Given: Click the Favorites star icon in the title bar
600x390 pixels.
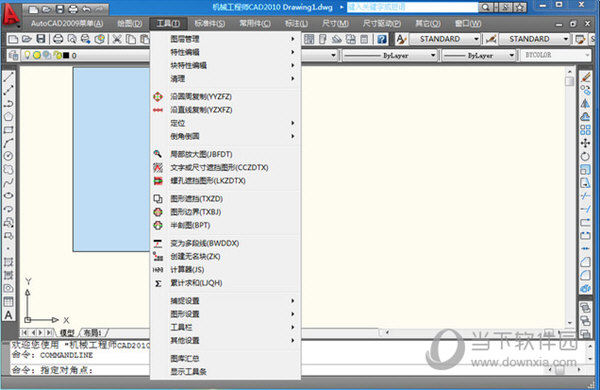Looking at the screenshot, I should pos(520,7).
